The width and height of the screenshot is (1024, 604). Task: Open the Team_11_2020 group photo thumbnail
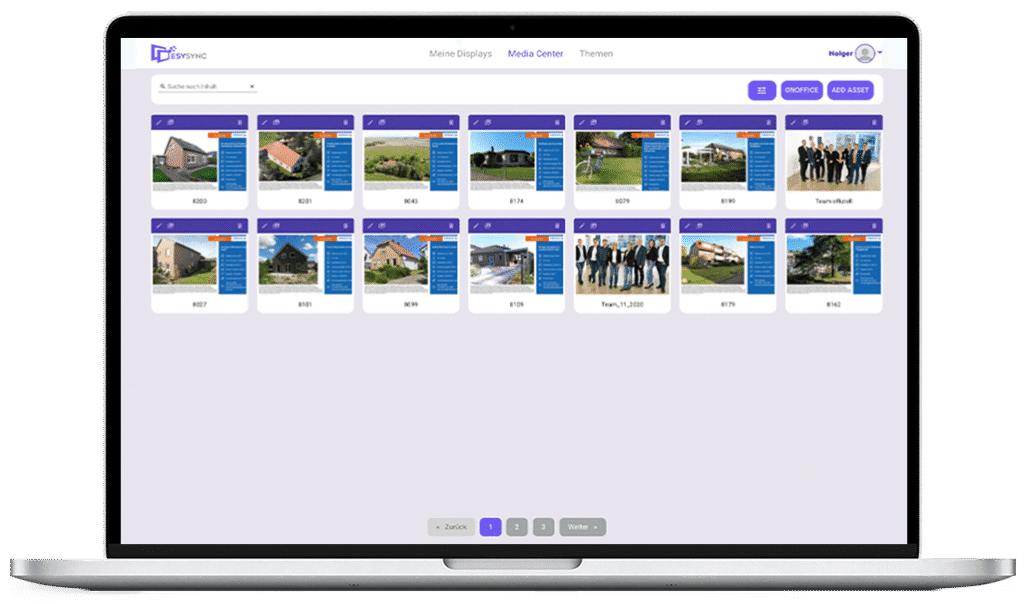click(622, 264)
